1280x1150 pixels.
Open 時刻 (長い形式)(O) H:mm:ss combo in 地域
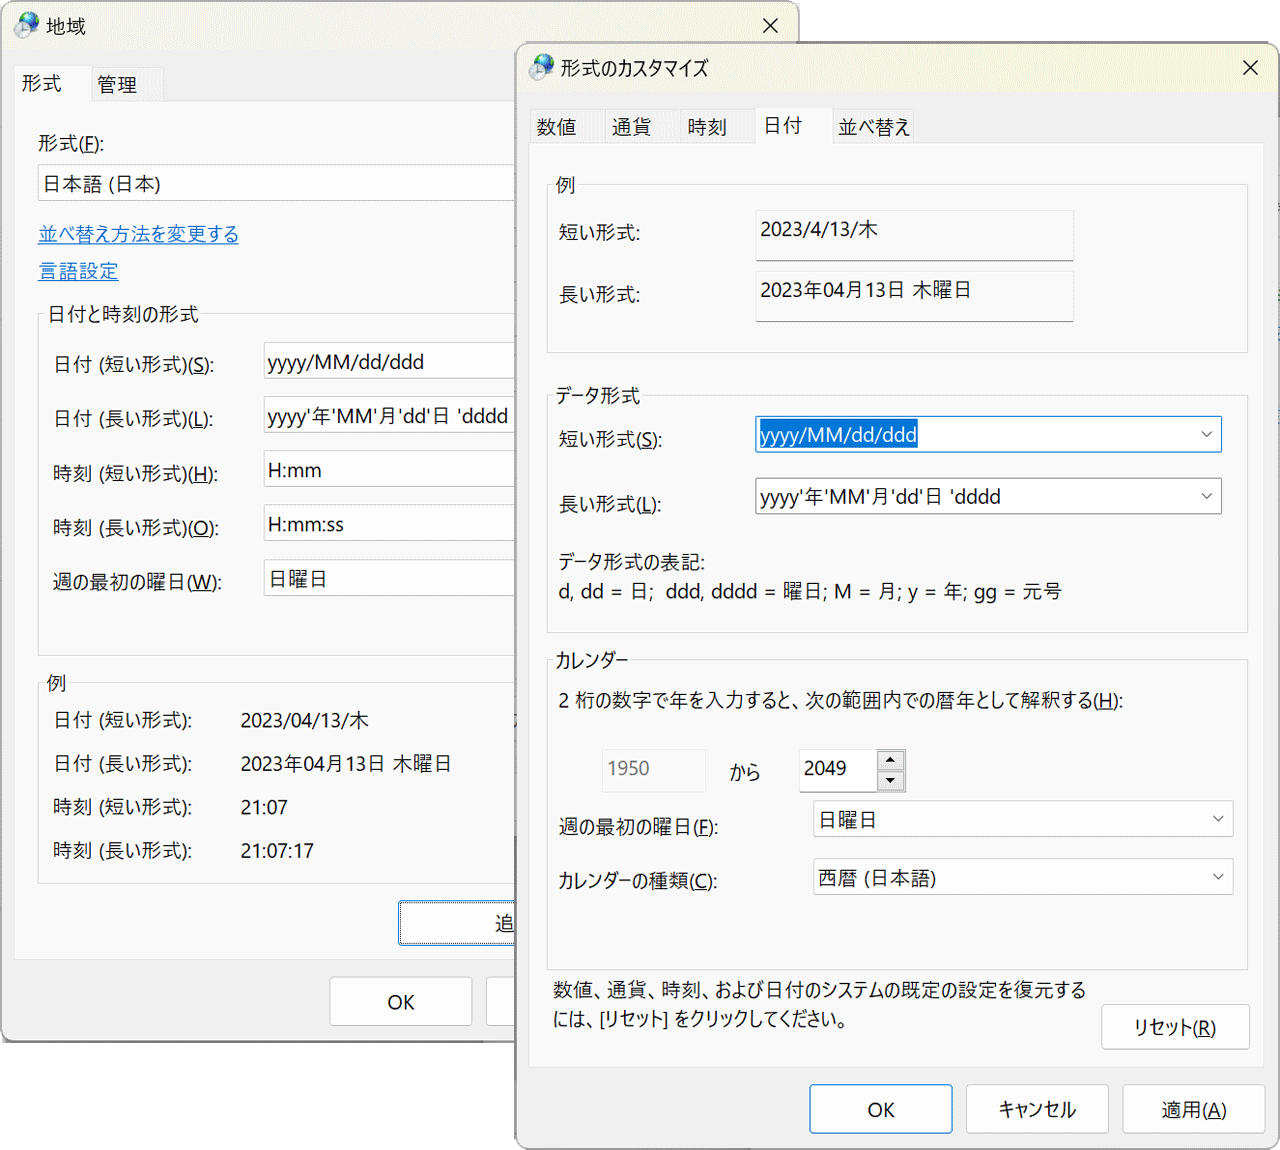coord(390,524)
